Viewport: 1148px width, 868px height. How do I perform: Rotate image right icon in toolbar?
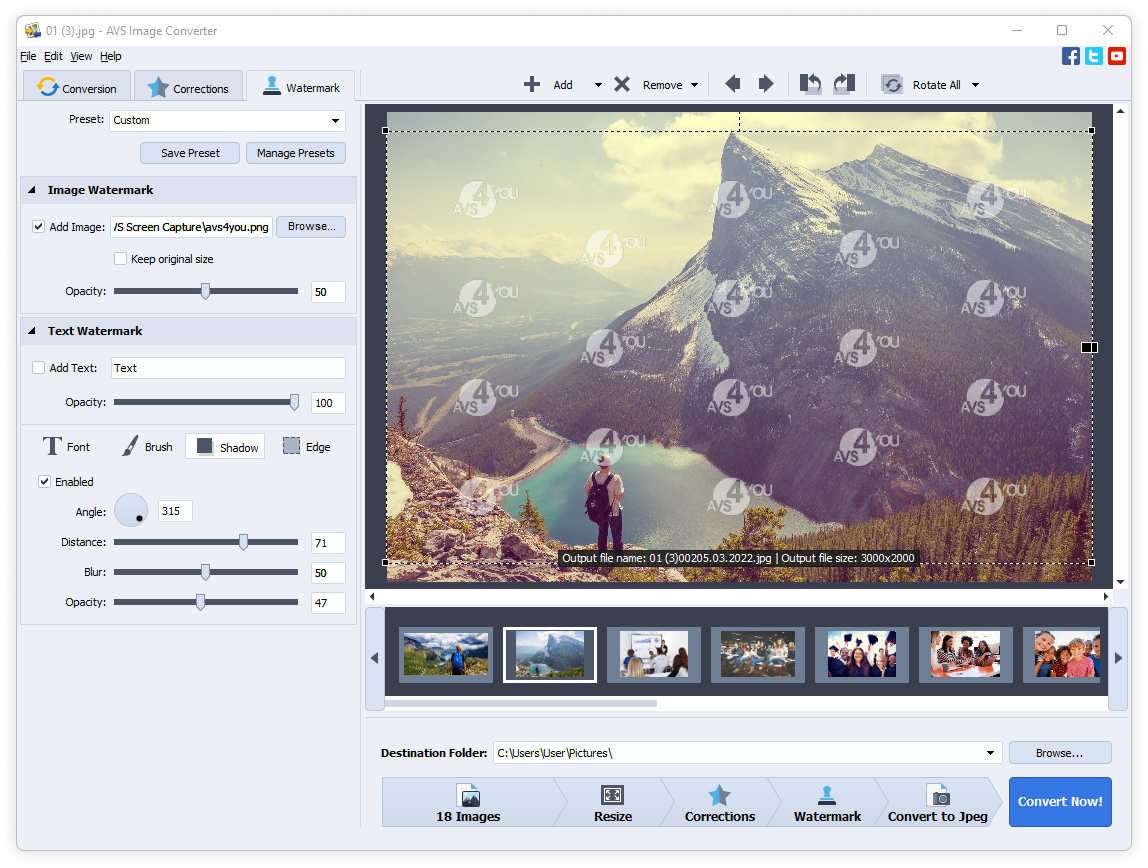[844, 84]
